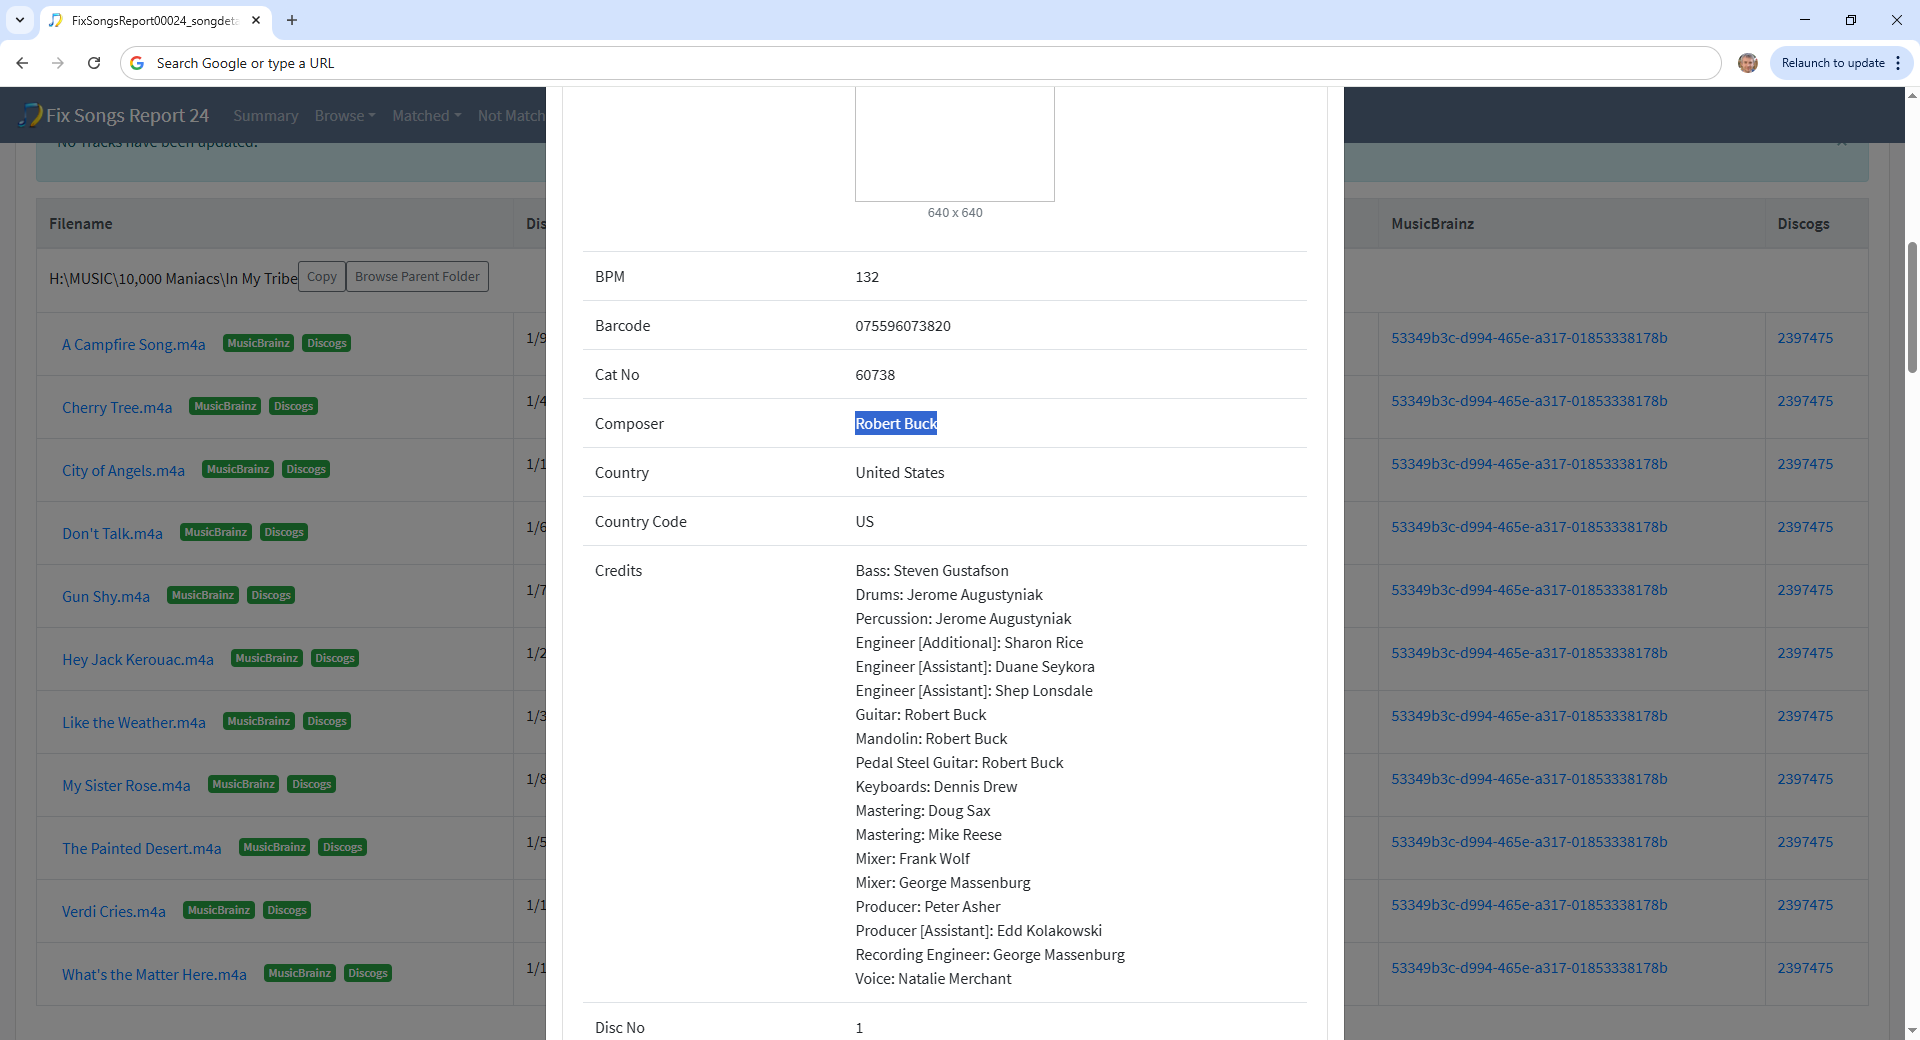This screenshot has width=1920, height=1040.
Task: Click MusicBrainz badge for Gun Shy
Action: (202, 596)
